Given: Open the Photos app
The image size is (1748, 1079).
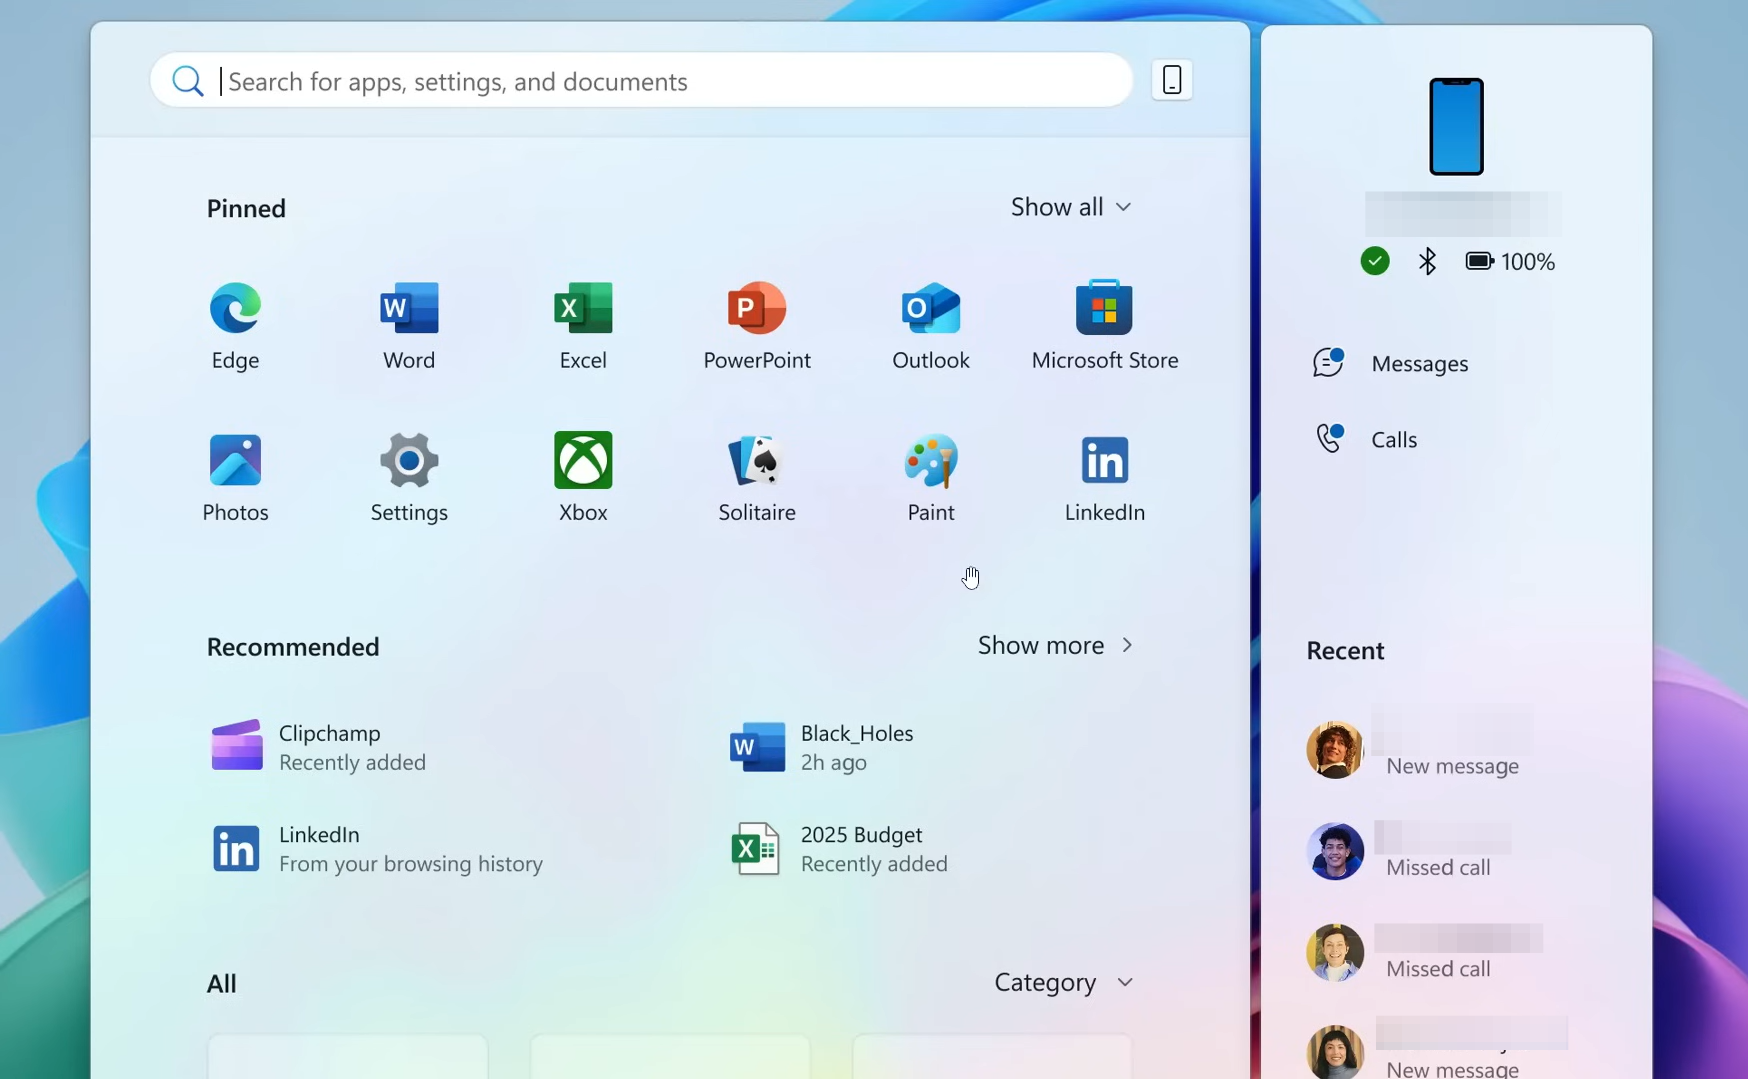Looking at the screenshot, I should pos(234,477).
